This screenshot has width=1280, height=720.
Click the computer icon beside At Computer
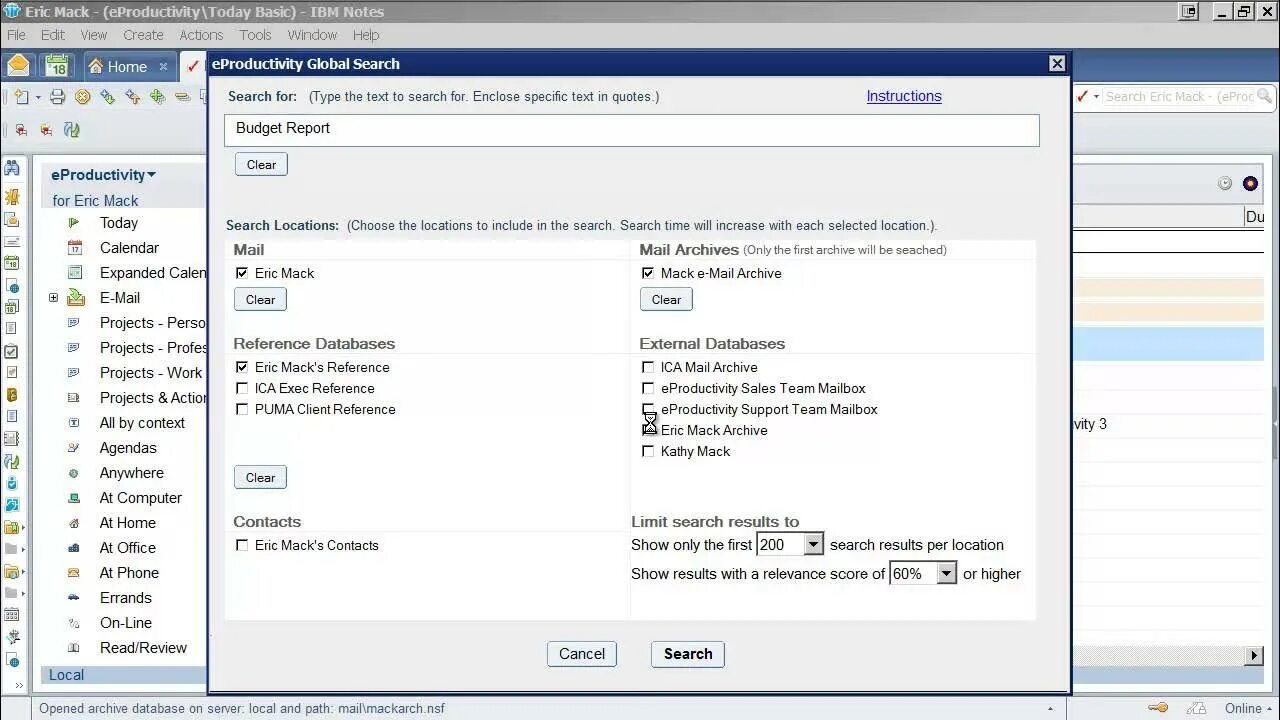74,498
